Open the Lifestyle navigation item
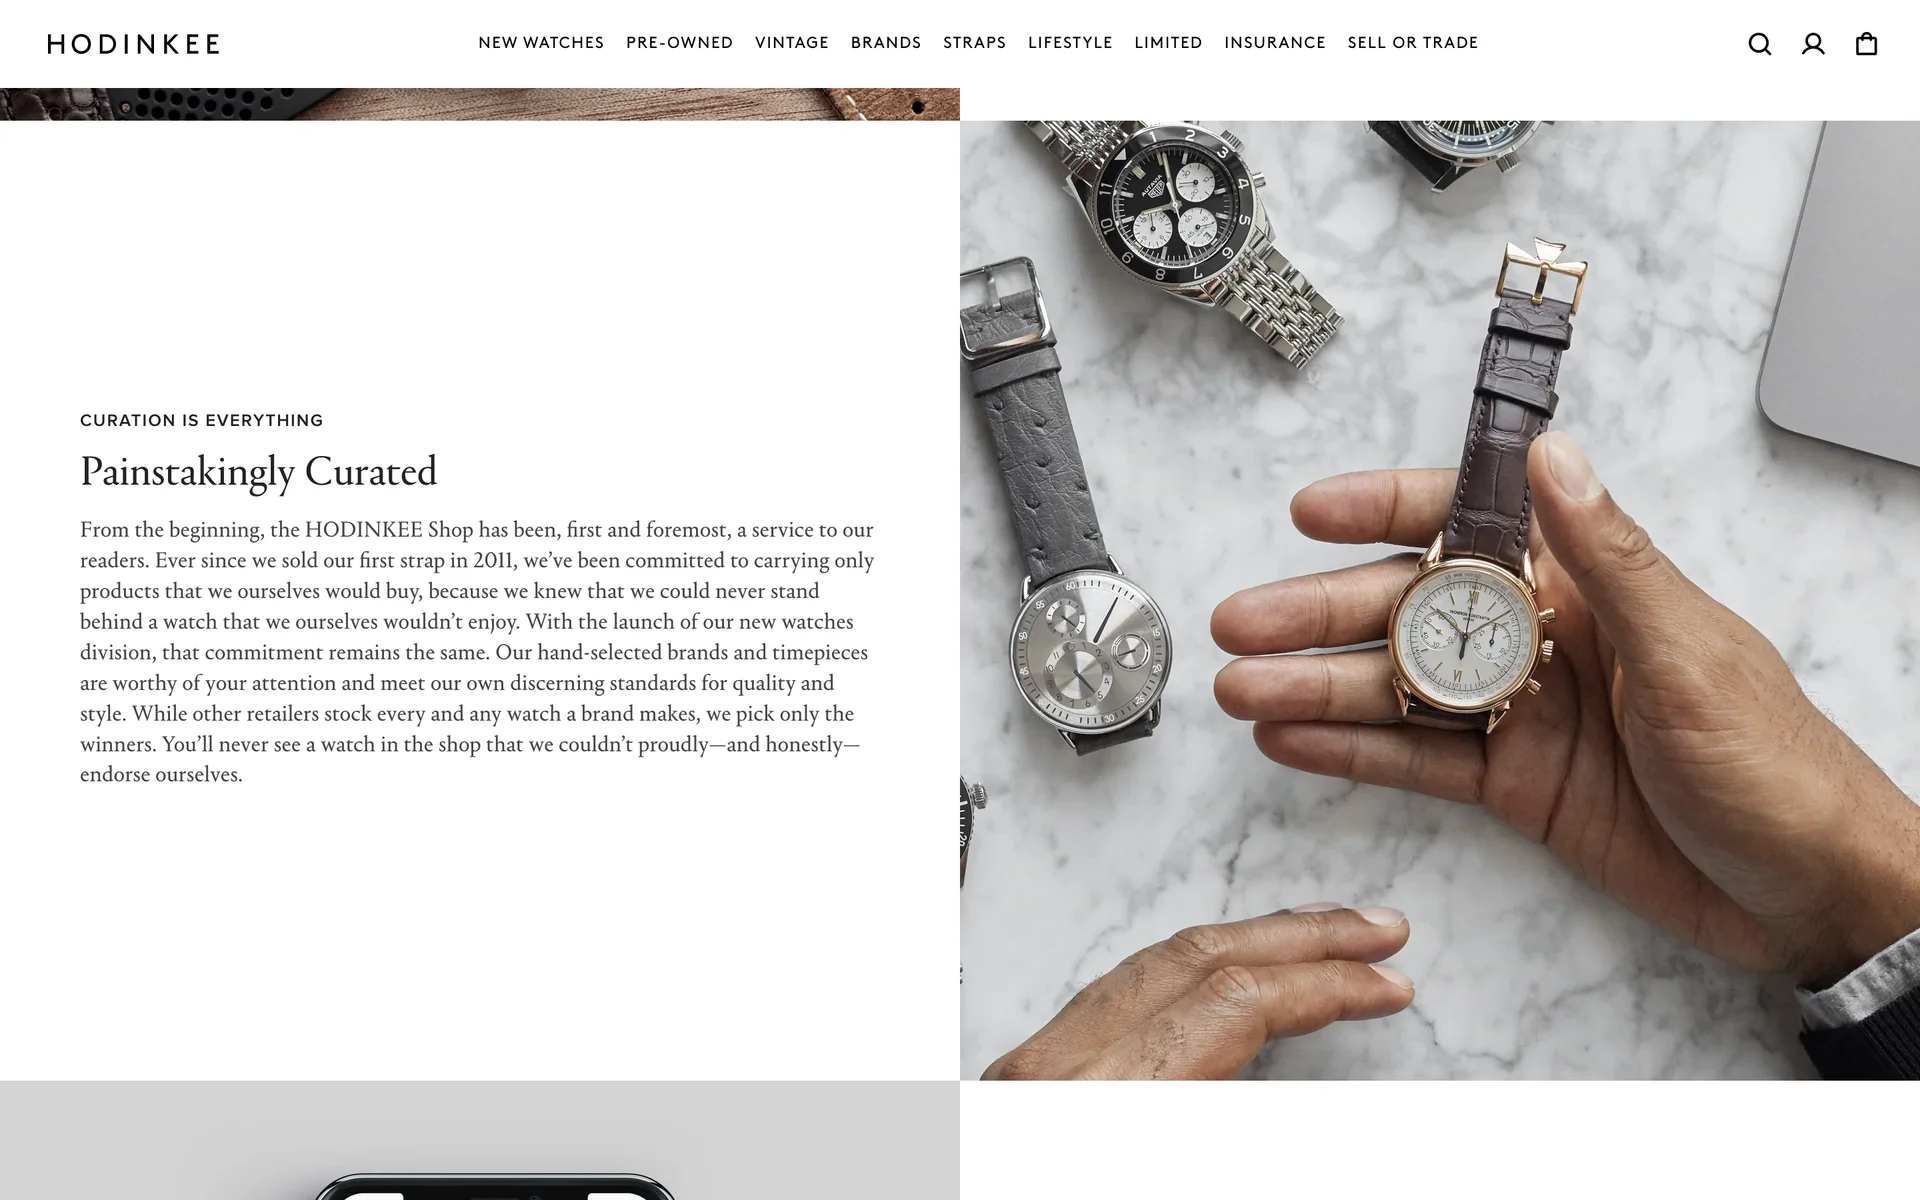Image resolution: width=1920 pixels, height=1200 pixels. [x=1070, y=43]
